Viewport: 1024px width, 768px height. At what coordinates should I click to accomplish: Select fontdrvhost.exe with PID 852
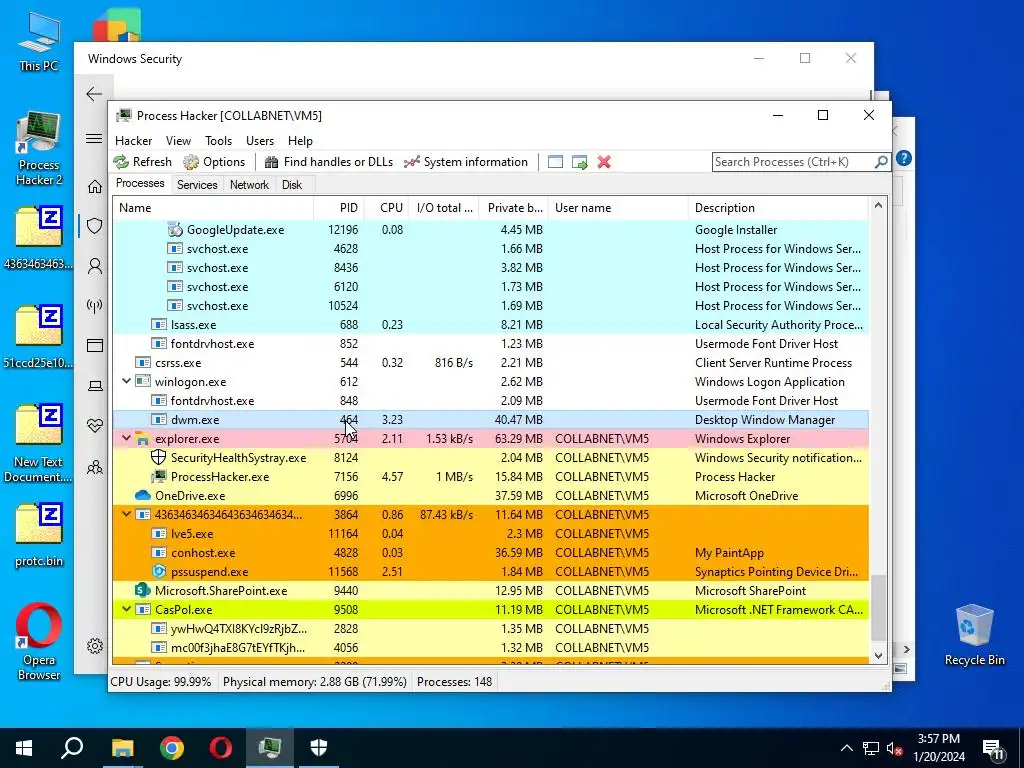pos(490,344)
